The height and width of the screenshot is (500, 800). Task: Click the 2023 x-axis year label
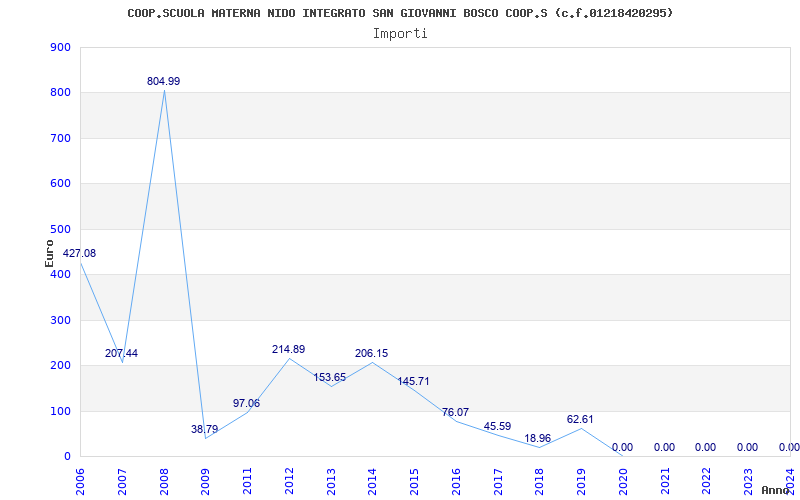pos(748,481)
